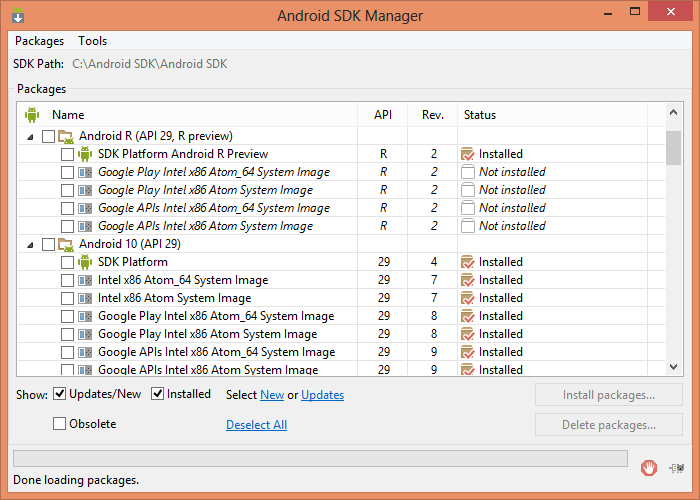Viewport: 700px width, 500px height.
Task: Click system image icon for Google APIs Atom R
Action: [85, 226]
